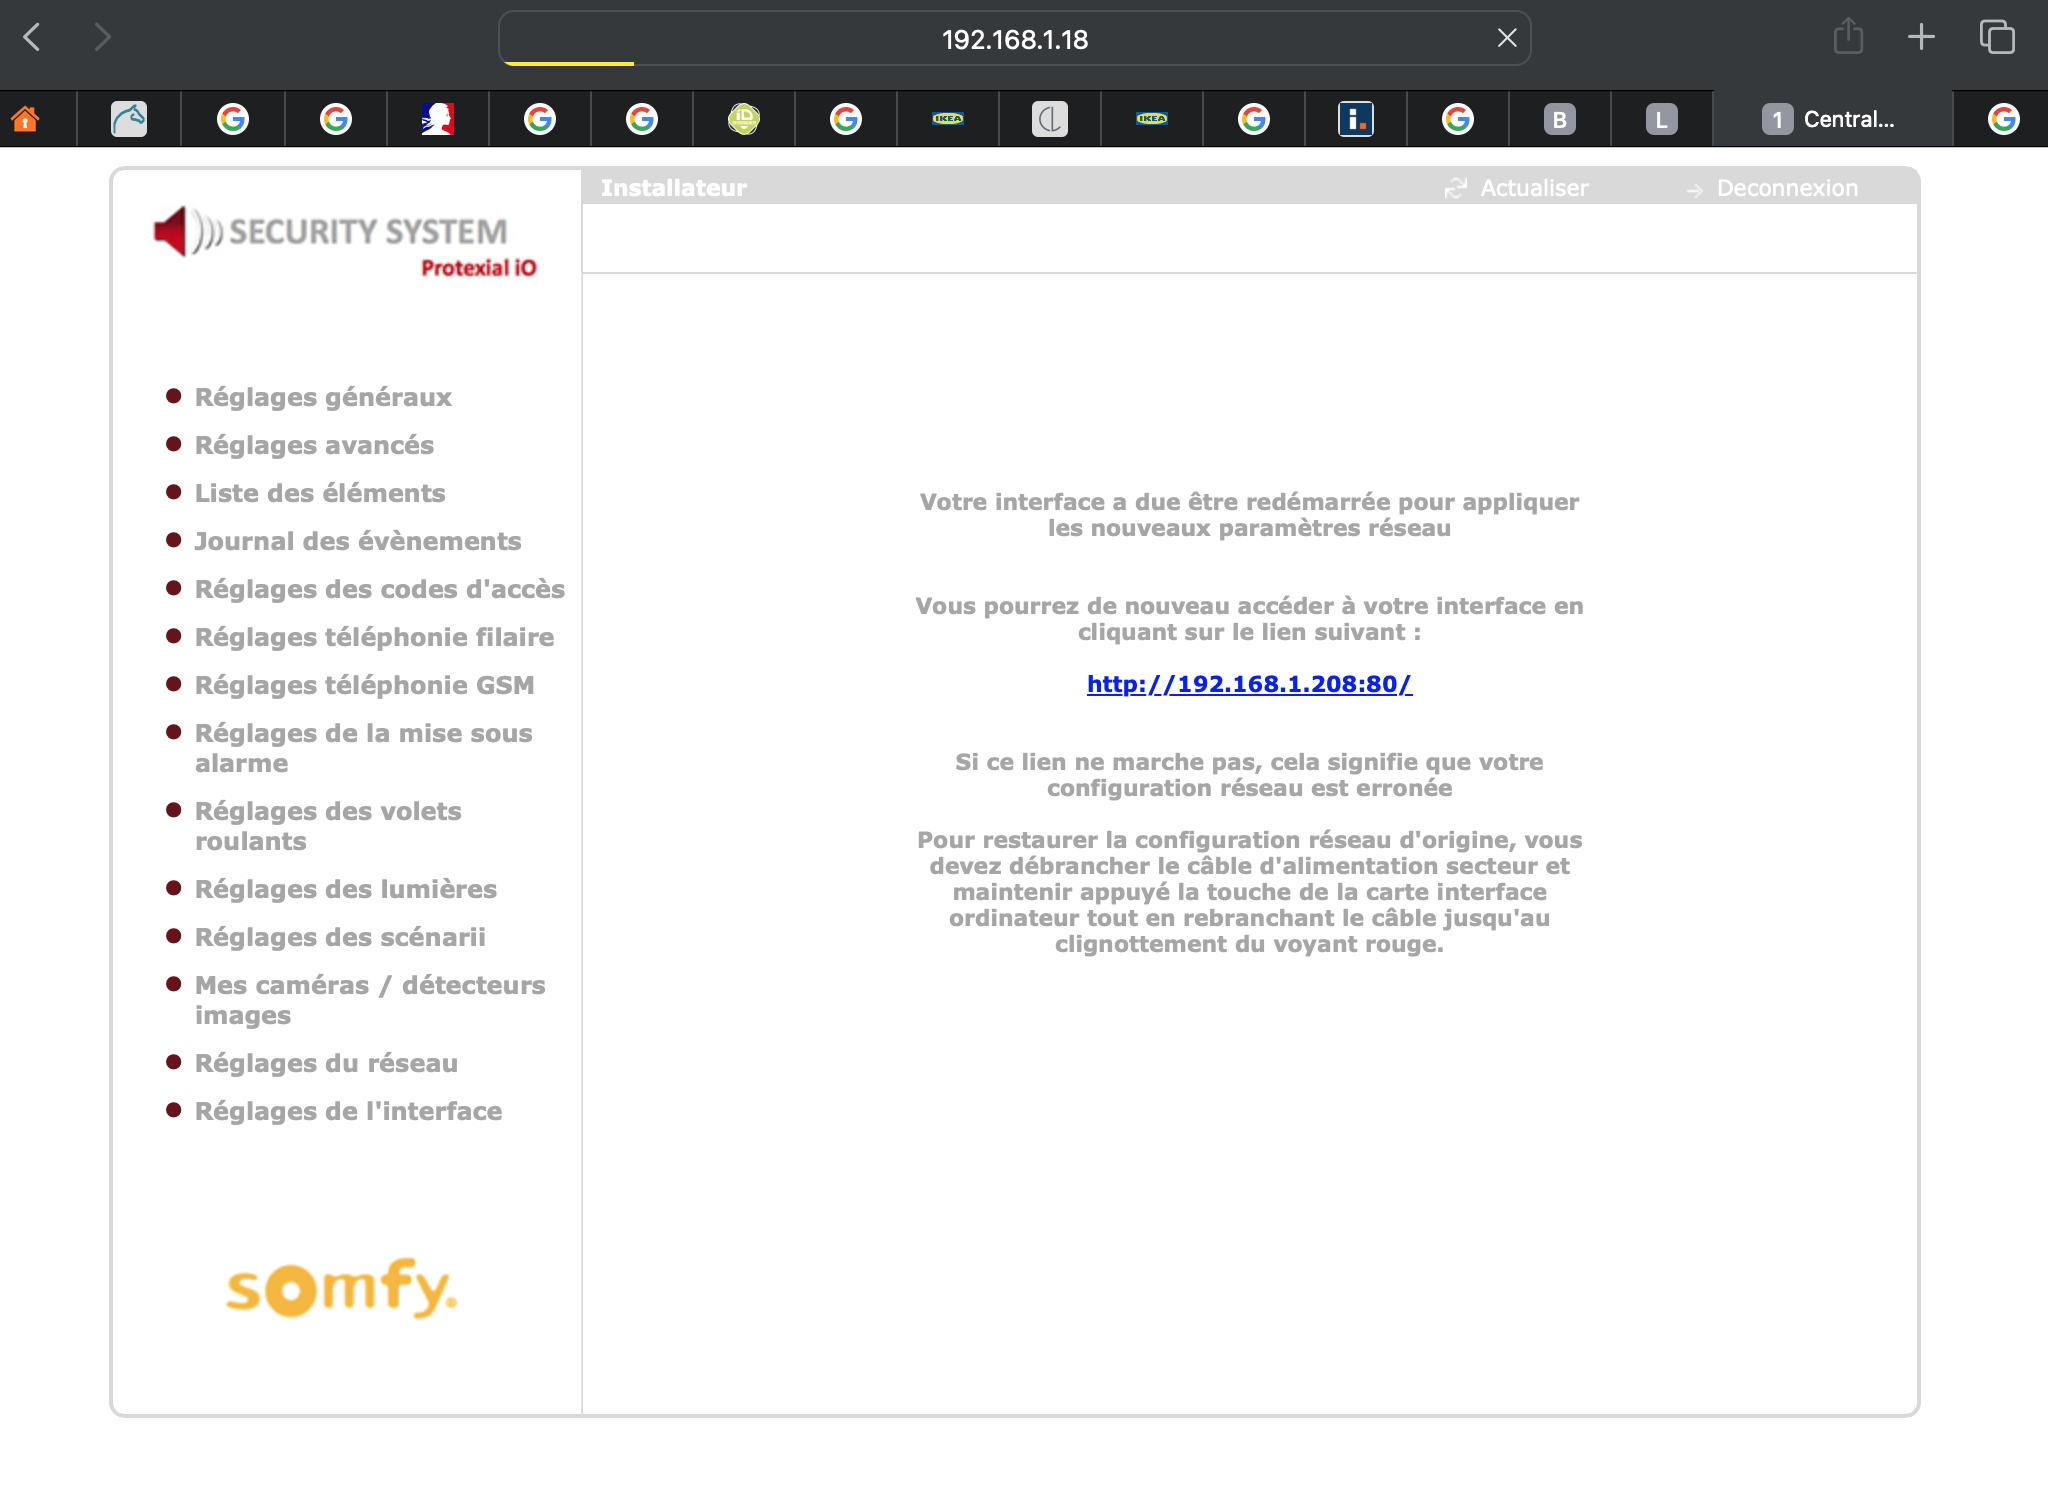Switch to the tab with B icon
This screenshot has width=2048, height=1494.
(x=1559, y=119)
